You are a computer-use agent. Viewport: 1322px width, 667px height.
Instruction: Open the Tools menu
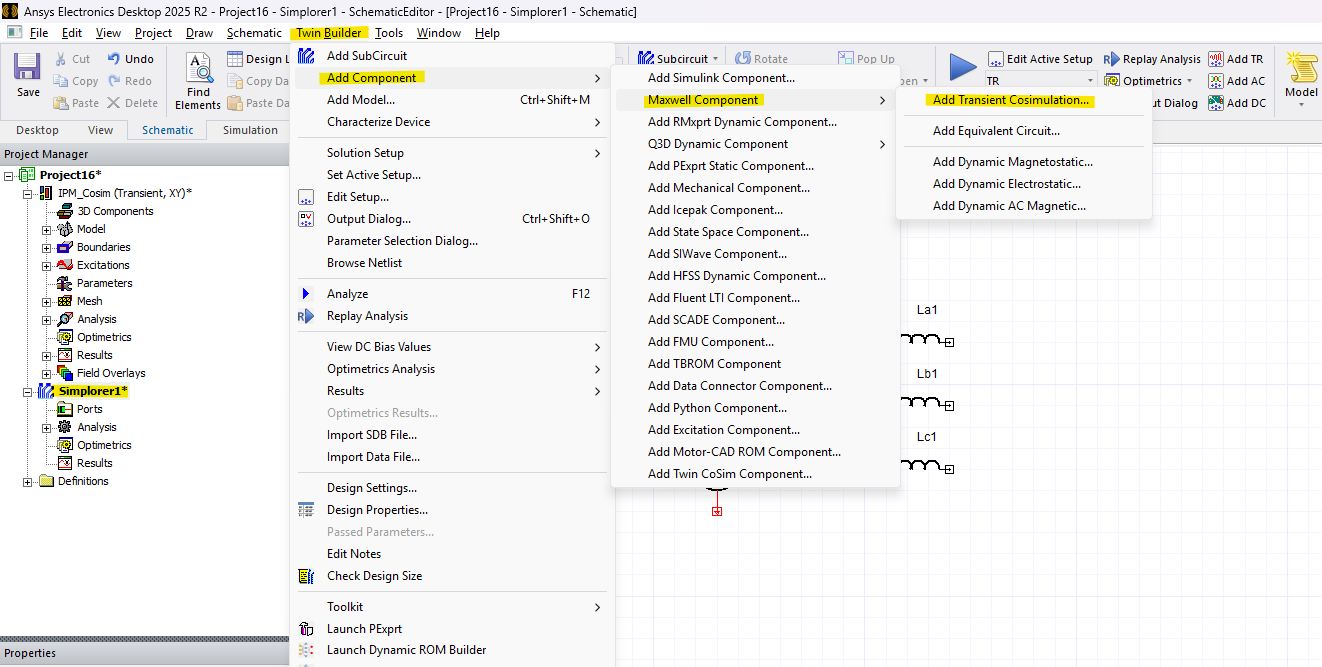pyautogui.click(x=389, y=32)
